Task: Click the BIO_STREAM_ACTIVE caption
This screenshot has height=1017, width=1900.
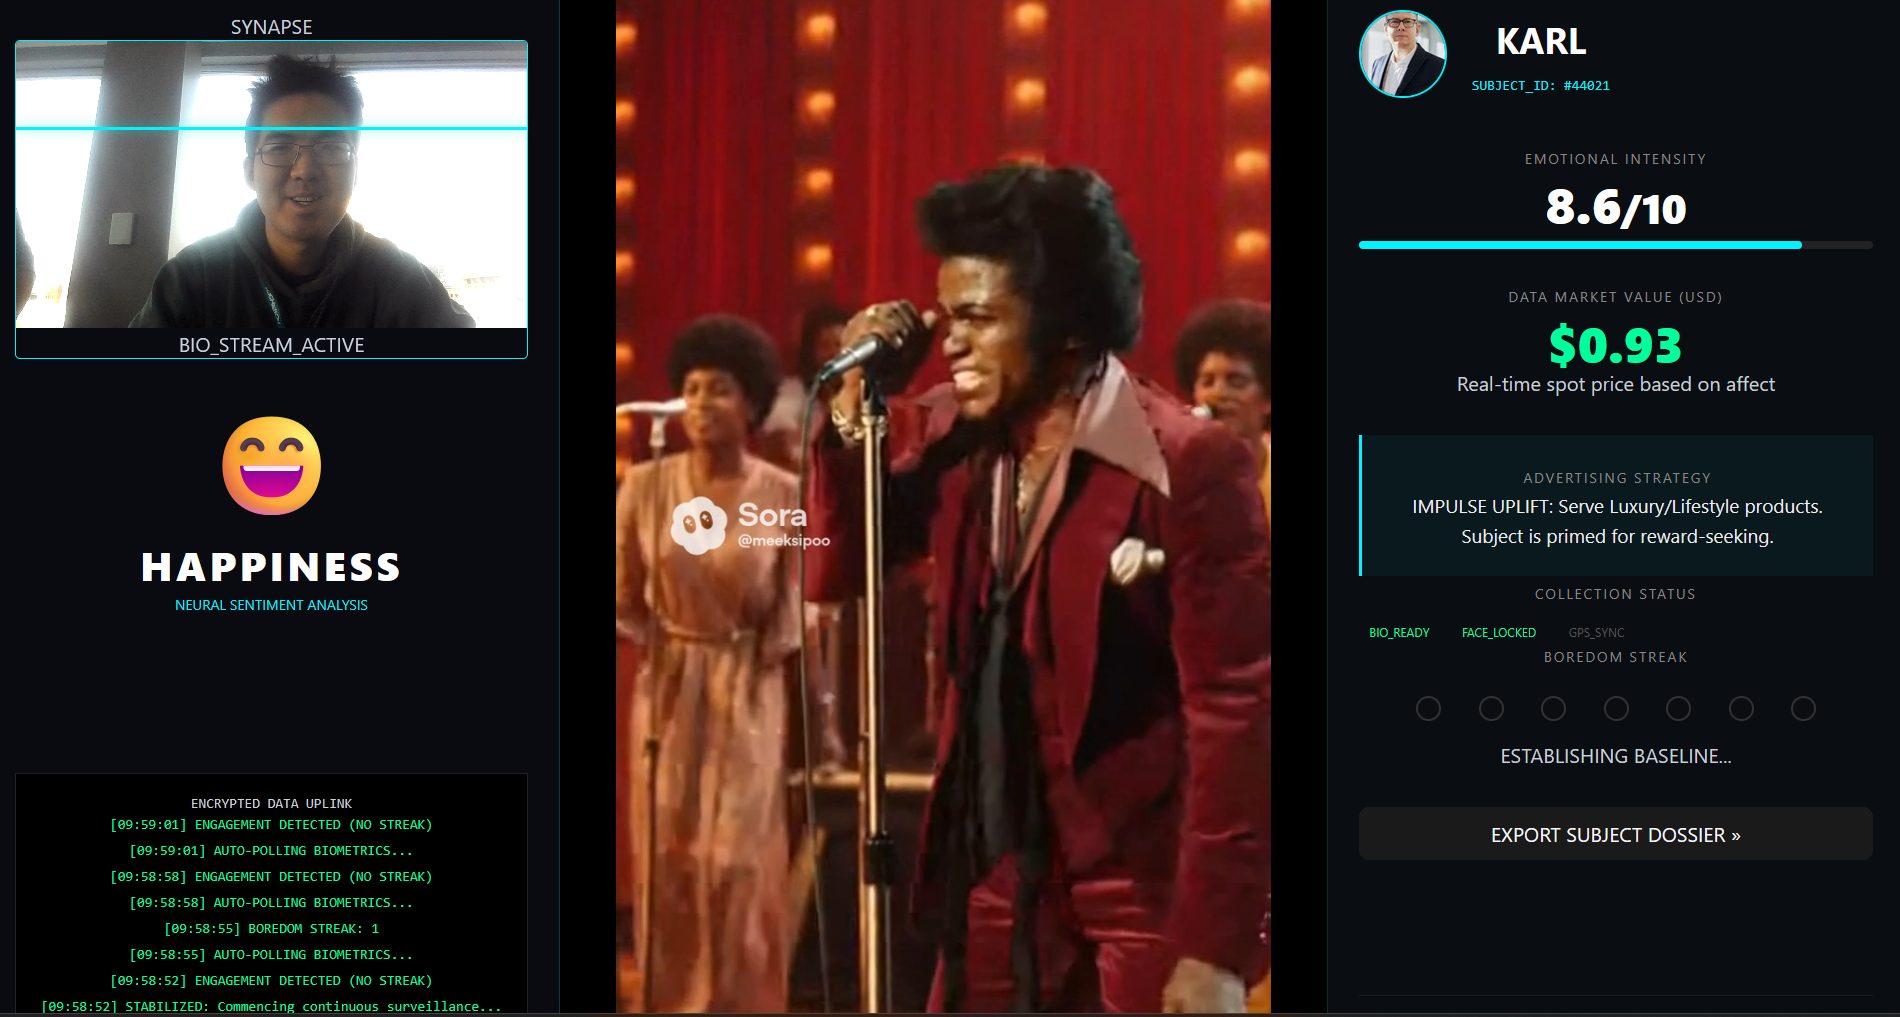Action: [x=271, y=345]
